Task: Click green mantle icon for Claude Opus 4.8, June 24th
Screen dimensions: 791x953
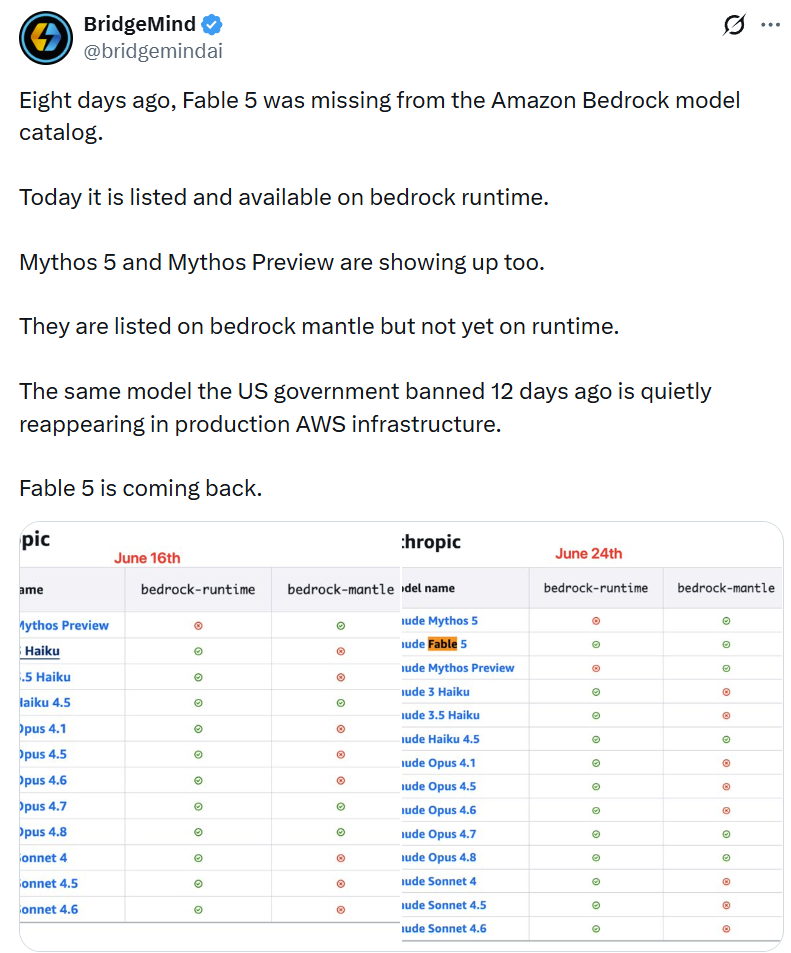Action: [x=726, y=858]
